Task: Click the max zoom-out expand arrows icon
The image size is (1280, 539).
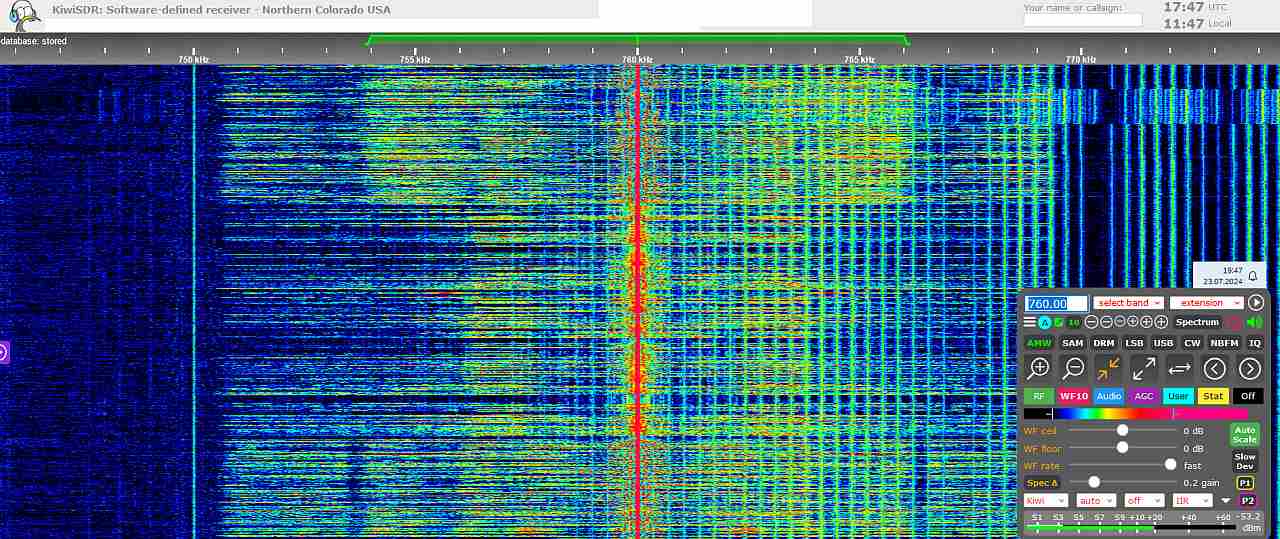Action: click(1143, 369)
